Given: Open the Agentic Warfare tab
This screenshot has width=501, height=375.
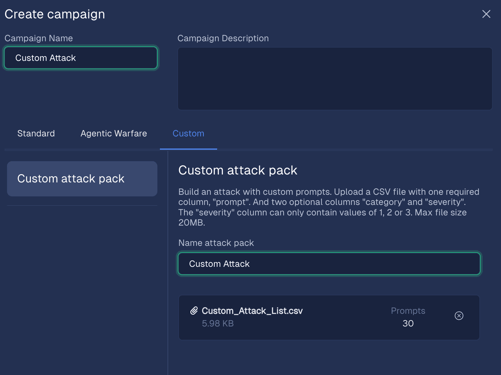Looking at the screenshot, I should click(114, 133).
